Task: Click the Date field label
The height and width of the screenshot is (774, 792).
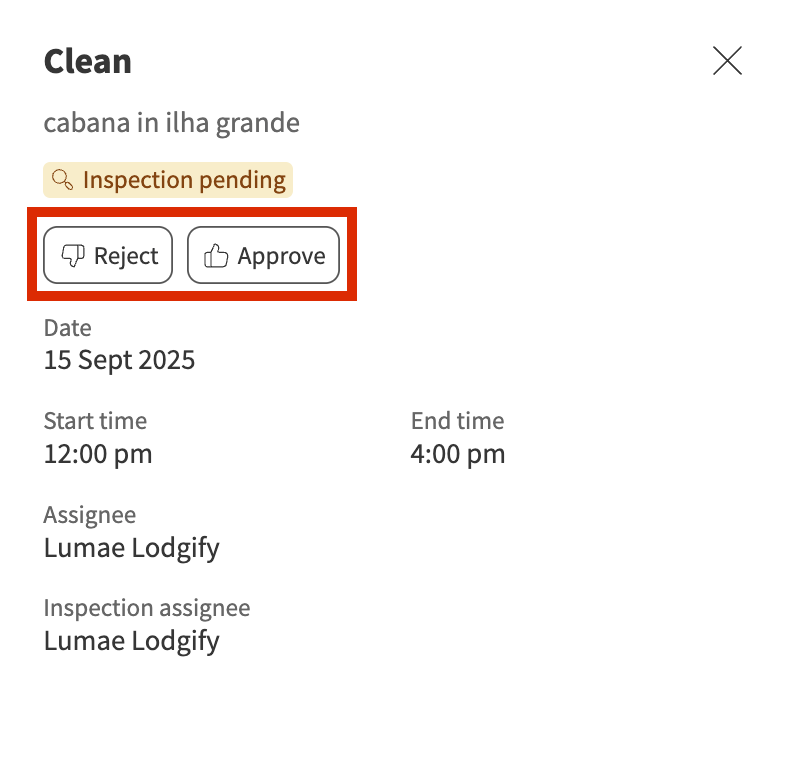Action: click(67, 328)
